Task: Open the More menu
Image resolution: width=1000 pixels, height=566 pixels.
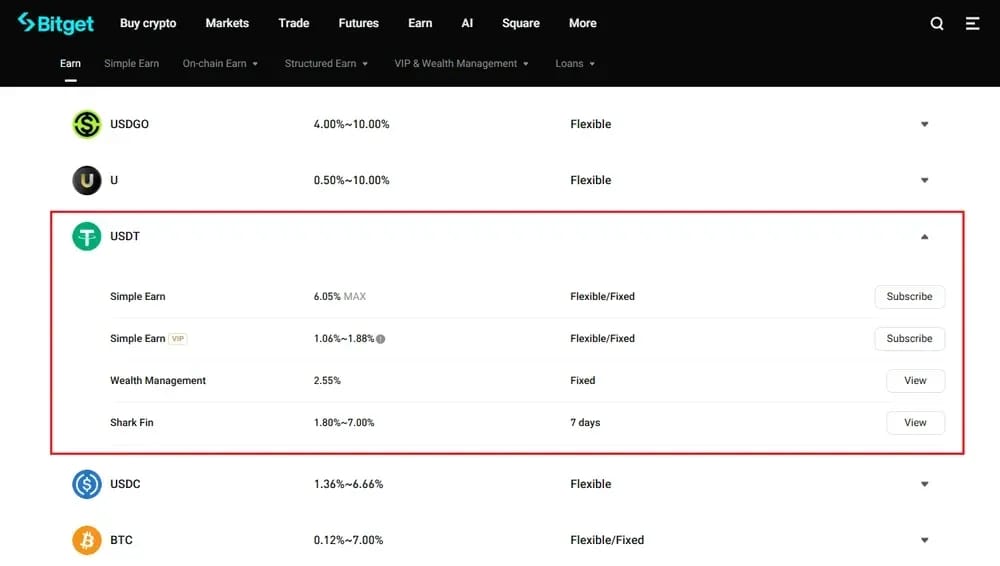Action: 582,23
